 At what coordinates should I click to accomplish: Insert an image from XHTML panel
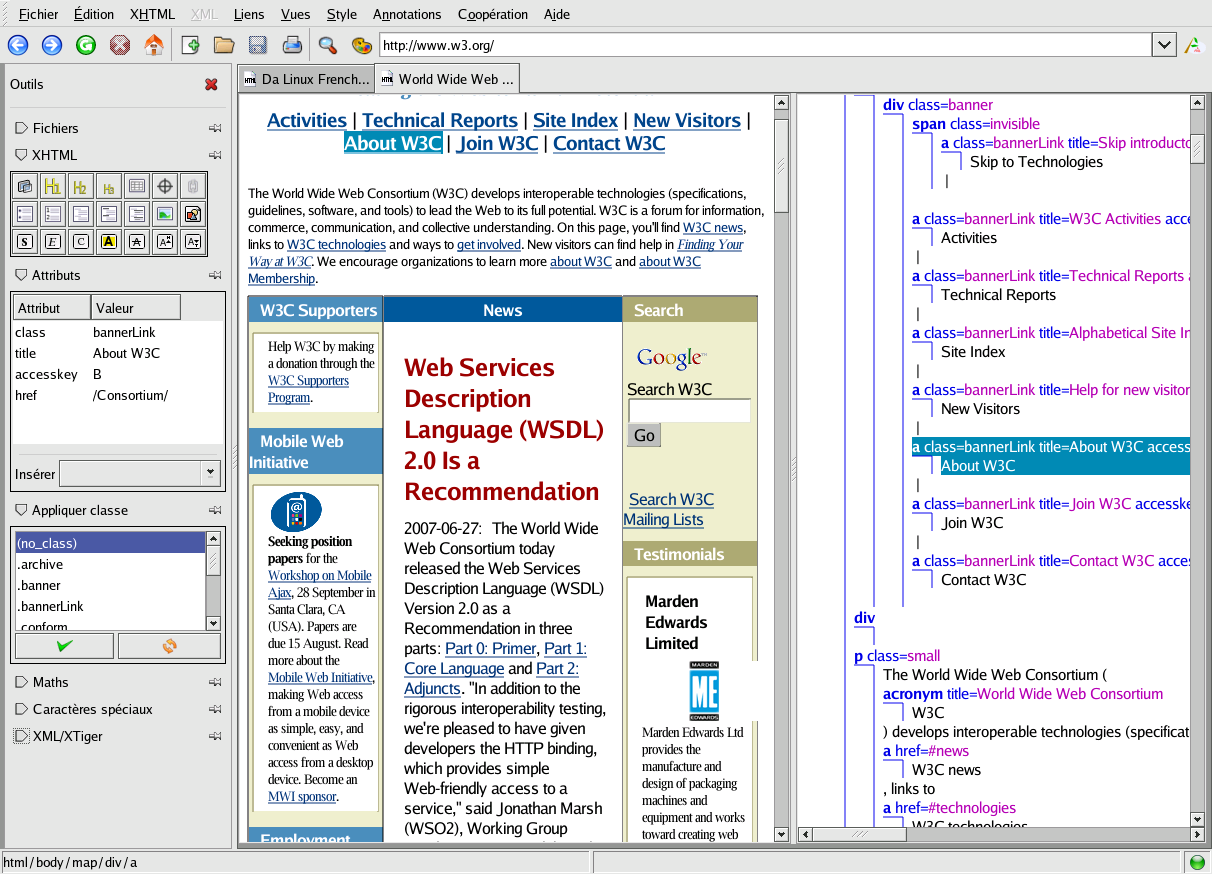(x=165, y=214)
